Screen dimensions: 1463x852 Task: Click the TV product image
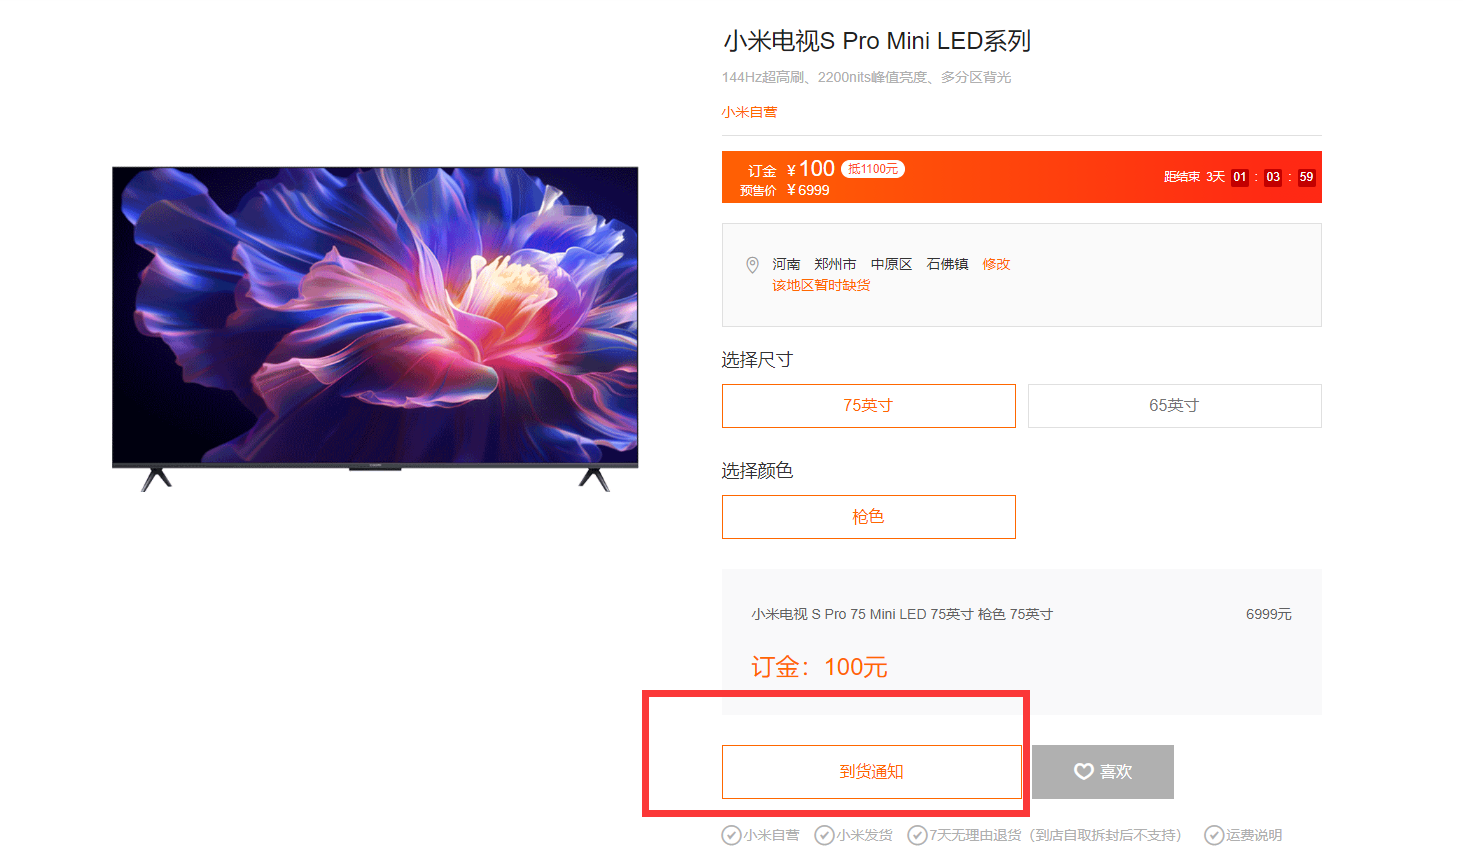pyautogui.click(x=375, y=329)
